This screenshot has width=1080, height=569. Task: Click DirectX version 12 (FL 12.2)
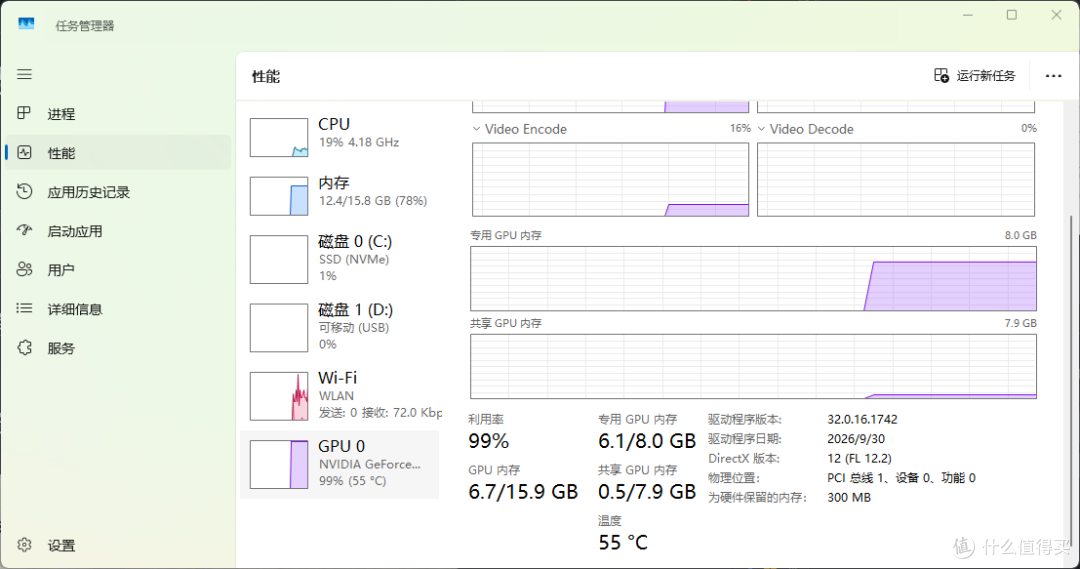tap(859, 458)
